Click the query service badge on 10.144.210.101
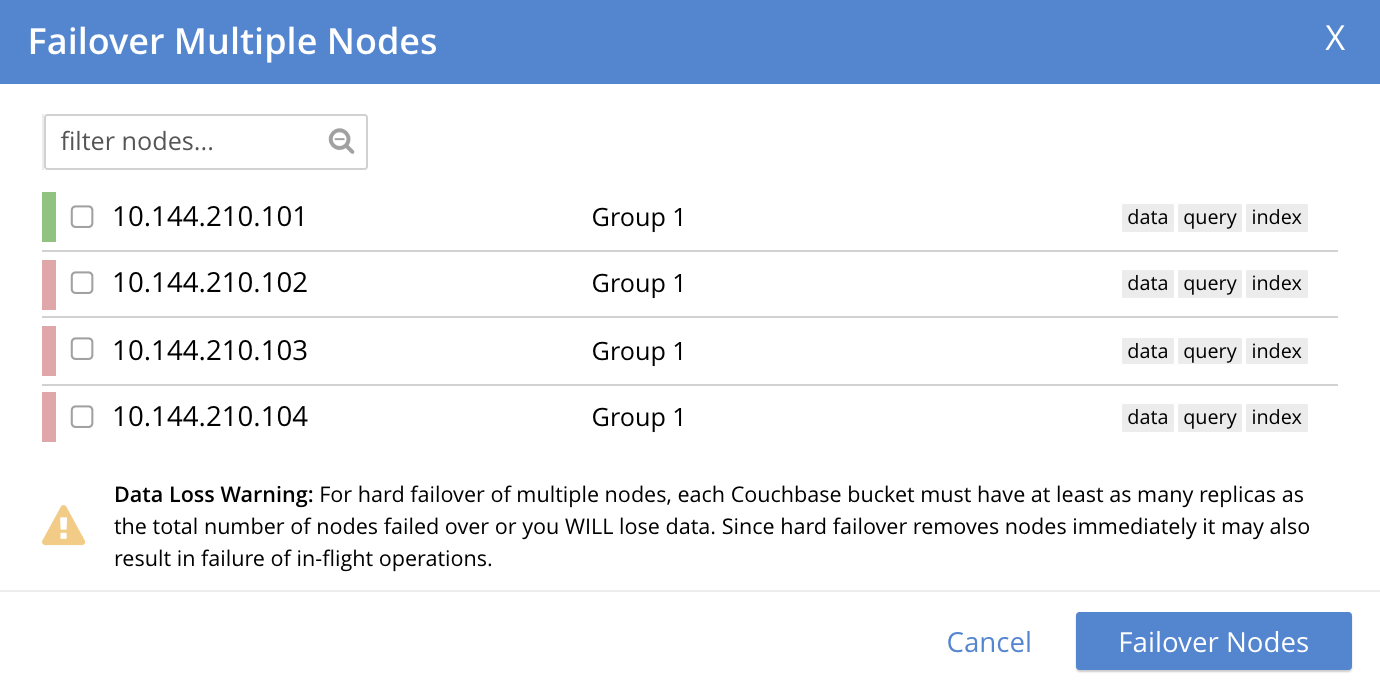Screen dimensions: 1380x688 click(x=1209, y=217)
